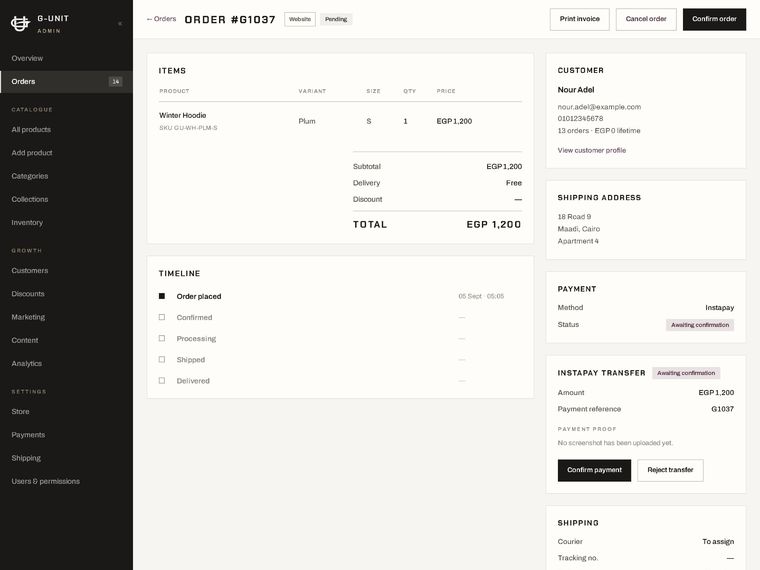Open Users & permissions settings
This screenshot has height=570, width=760.
[x=46, y=481]
